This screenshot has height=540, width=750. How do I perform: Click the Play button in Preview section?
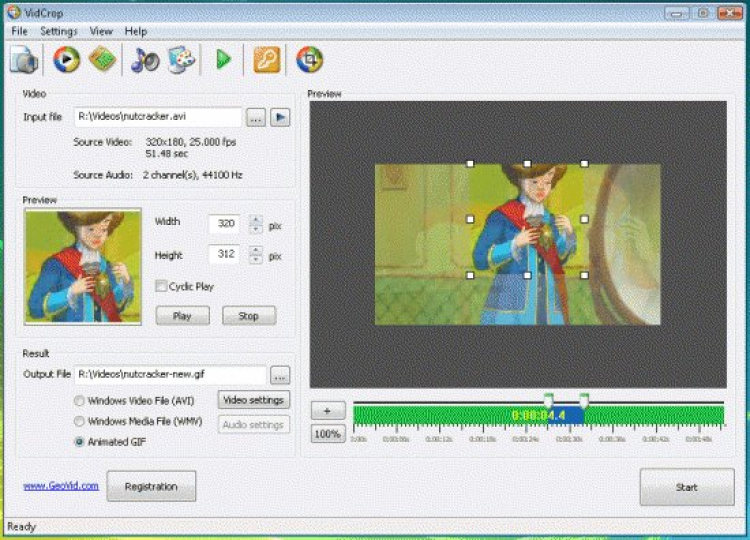182,316
